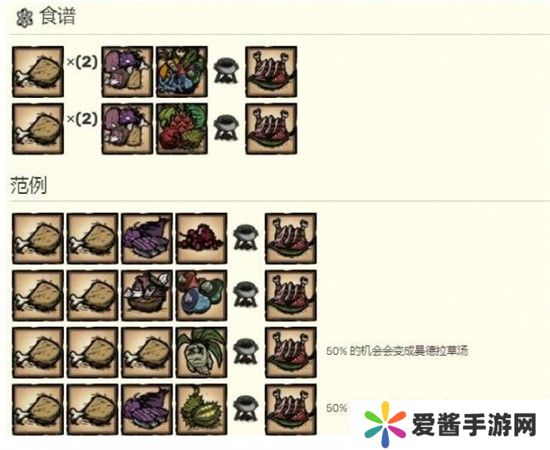This screenshot has height=450, width=550.
Task: Click the crock pot icon in mandrake row
Action: pos(246,351)
